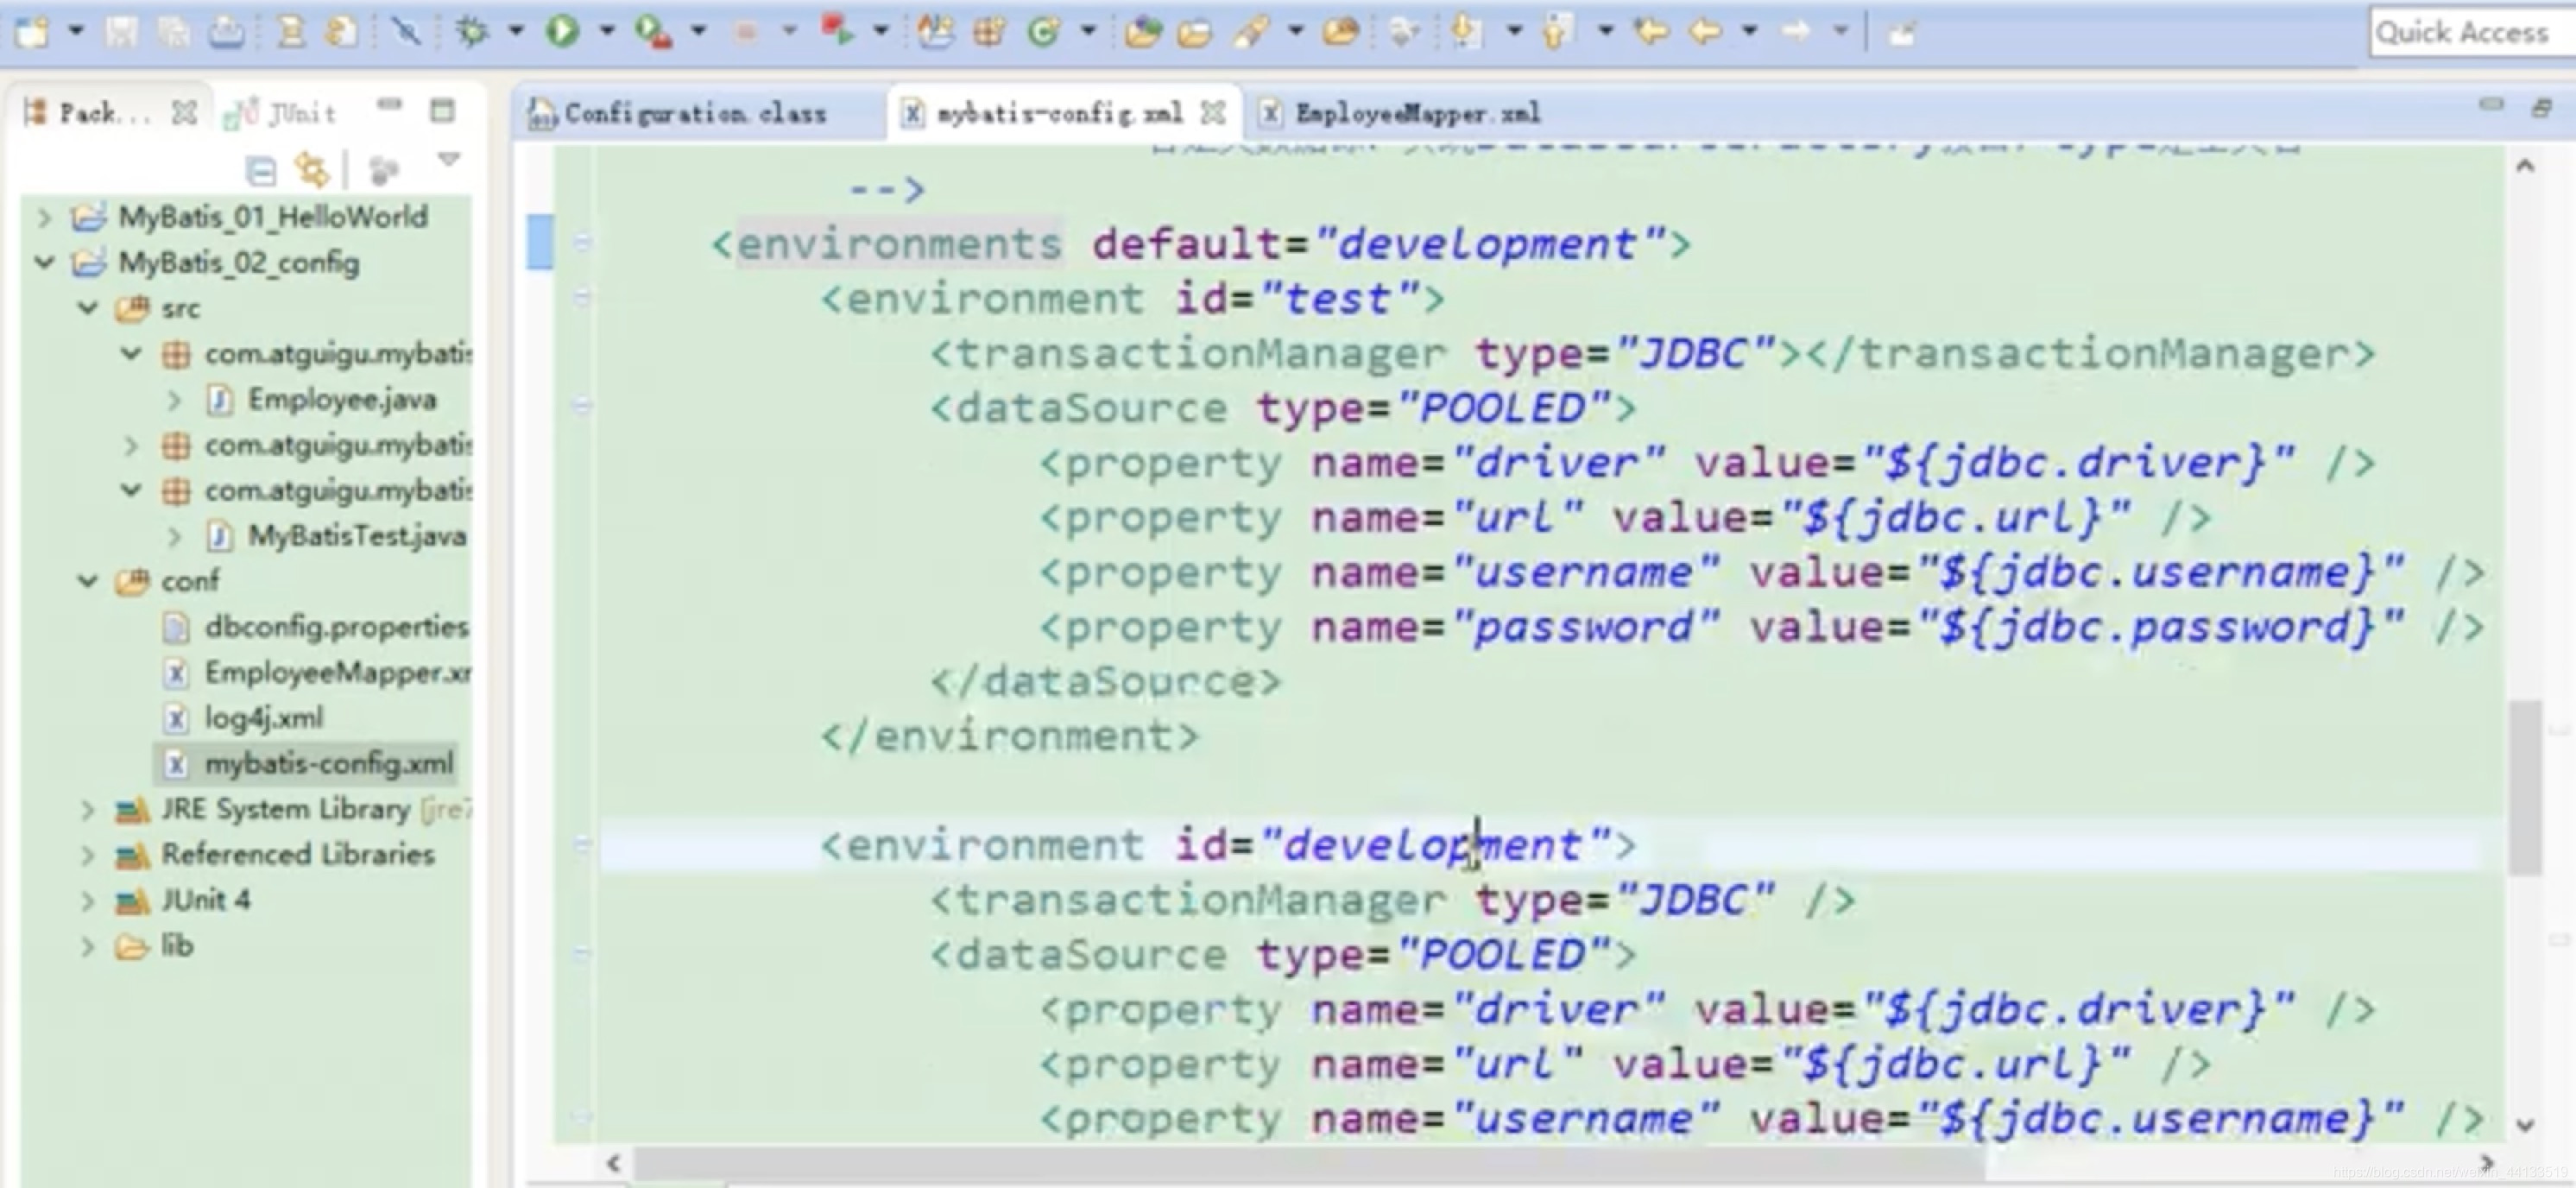The image size is (2576, 1188).
Task: Expand the MyBatis_01_HelloWorld project
Action: (x=44, y=217)
